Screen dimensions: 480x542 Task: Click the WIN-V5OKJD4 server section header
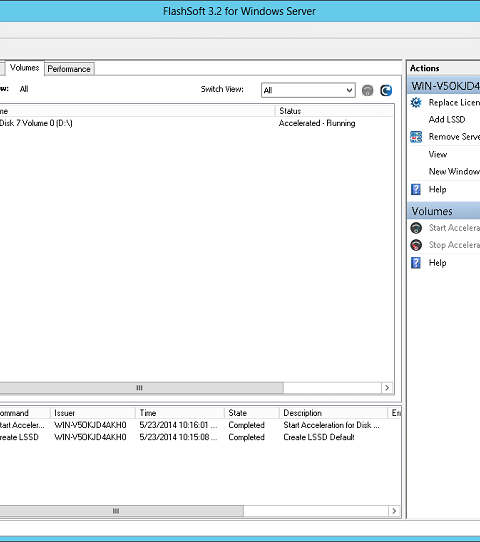click(444, 86)
